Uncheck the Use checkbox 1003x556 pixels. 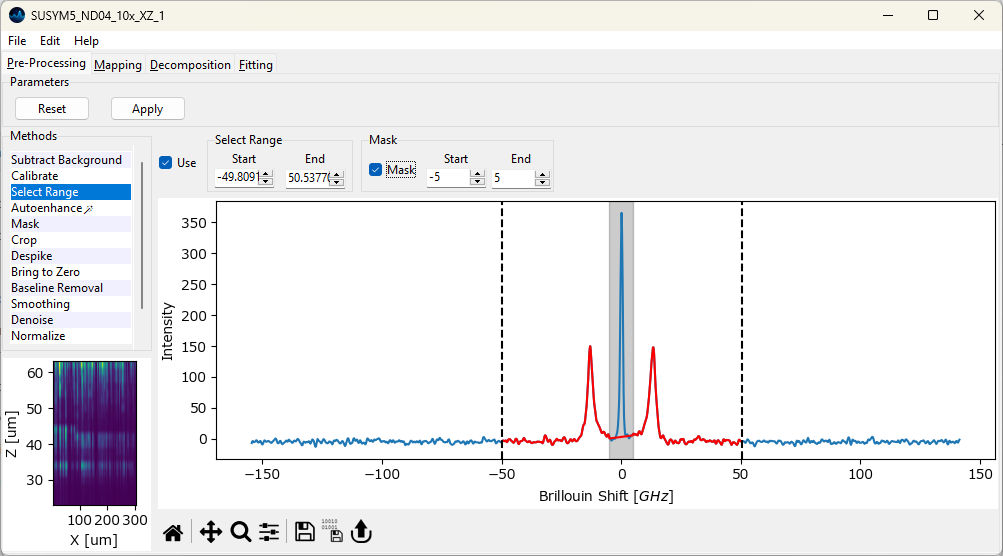point(166,163)
